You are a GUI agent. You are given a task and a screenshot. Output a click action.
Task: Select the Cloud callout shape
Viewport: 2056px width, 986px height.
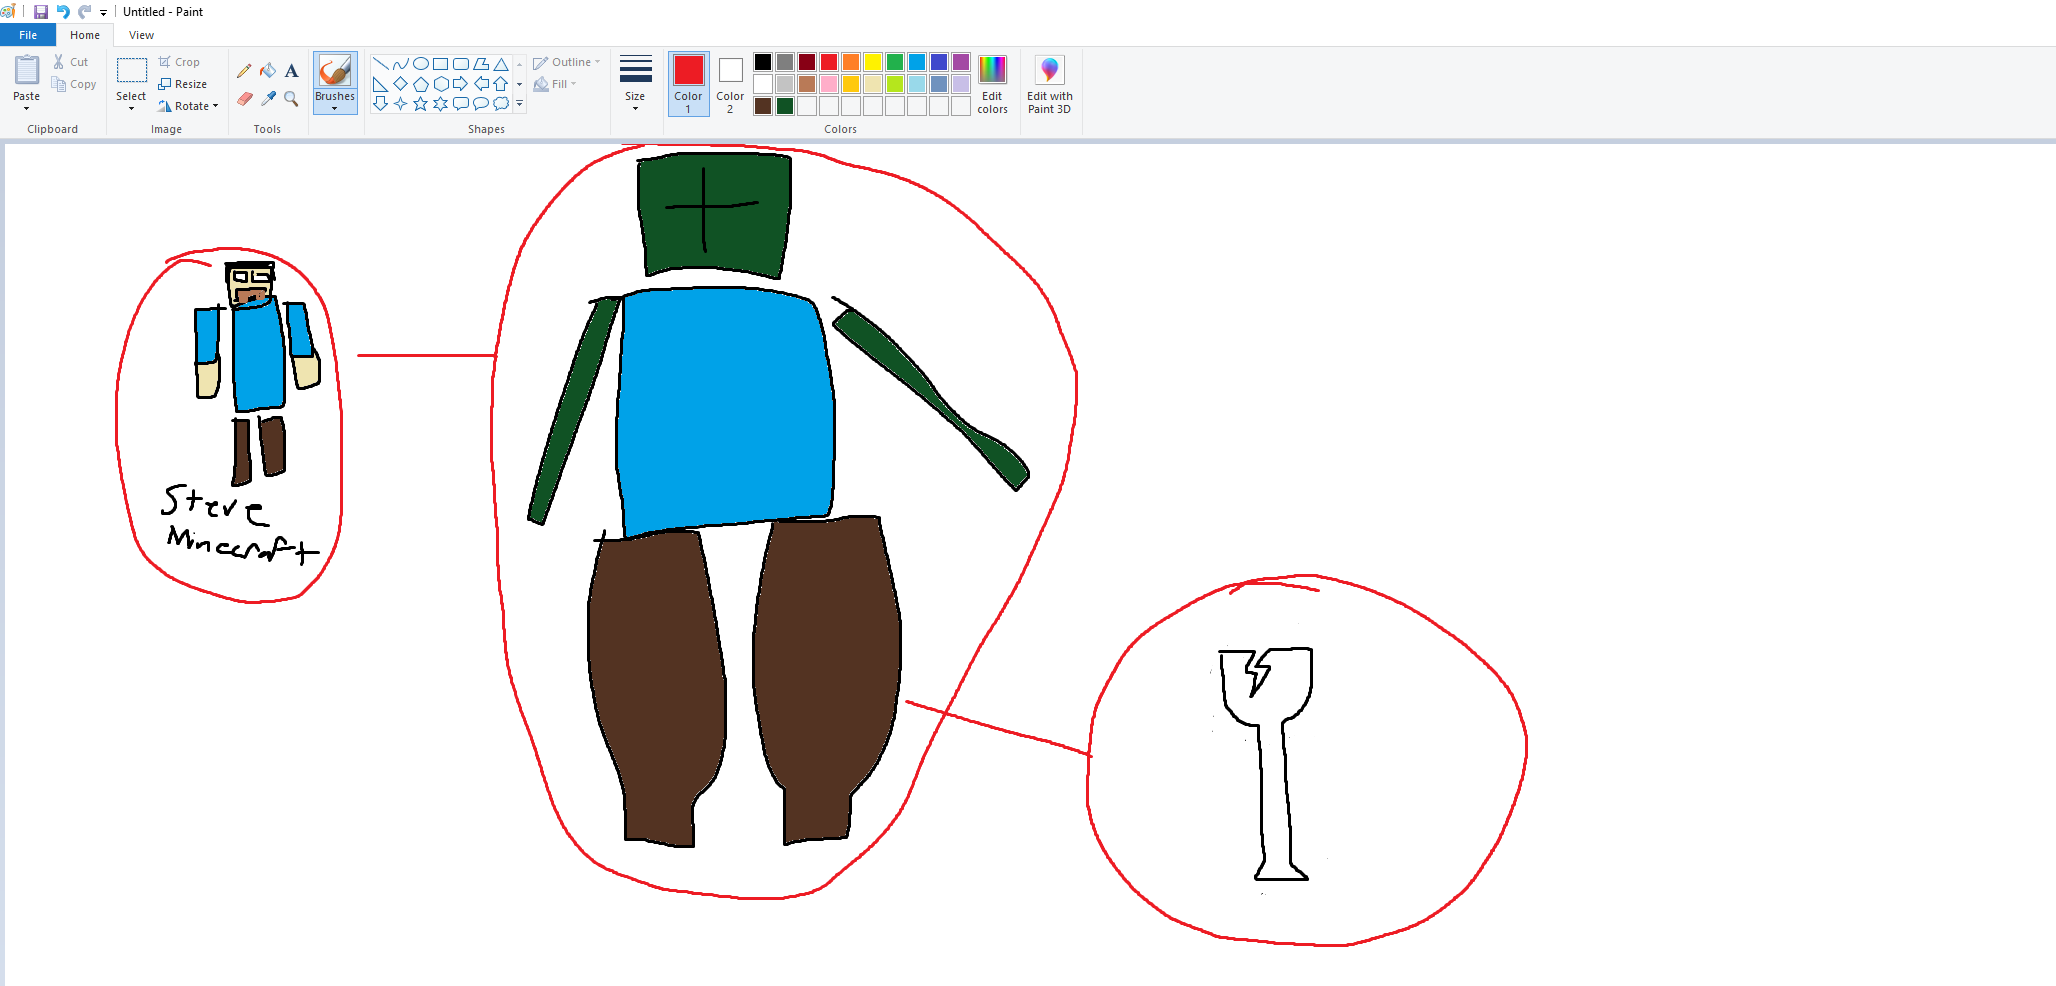[501, 103]
